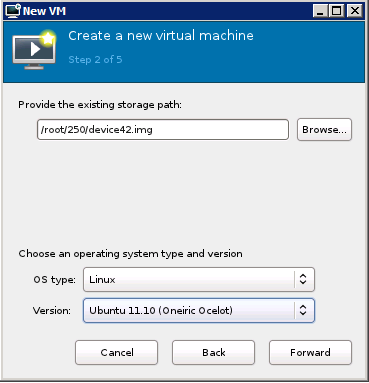369x383 pixels.
Task: Click 'Choose an operating system type and version' label
Action: pyautogui.click(x=130, y=254)
